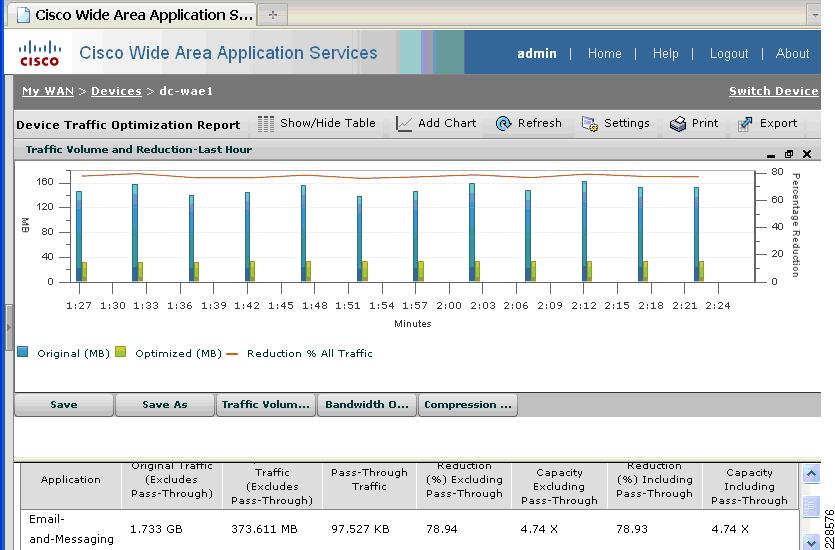Open Settings via its toolbar icon
This screenshot has width=835, height=550.
coord(590,124)
